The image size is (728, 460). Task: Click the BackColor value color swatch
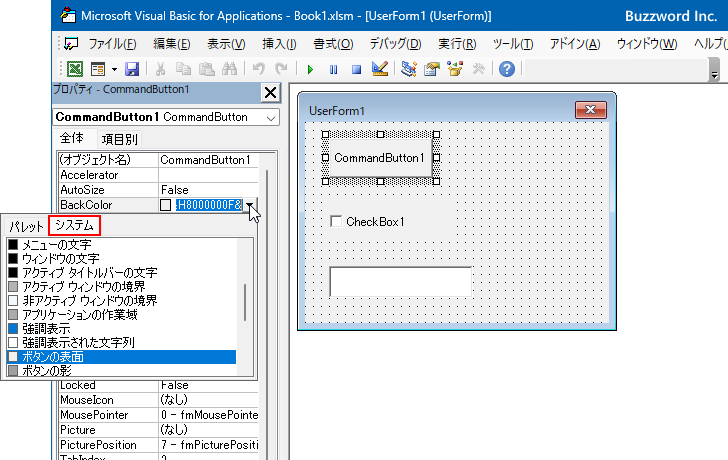pyautogui.click(x=165, y=205)
